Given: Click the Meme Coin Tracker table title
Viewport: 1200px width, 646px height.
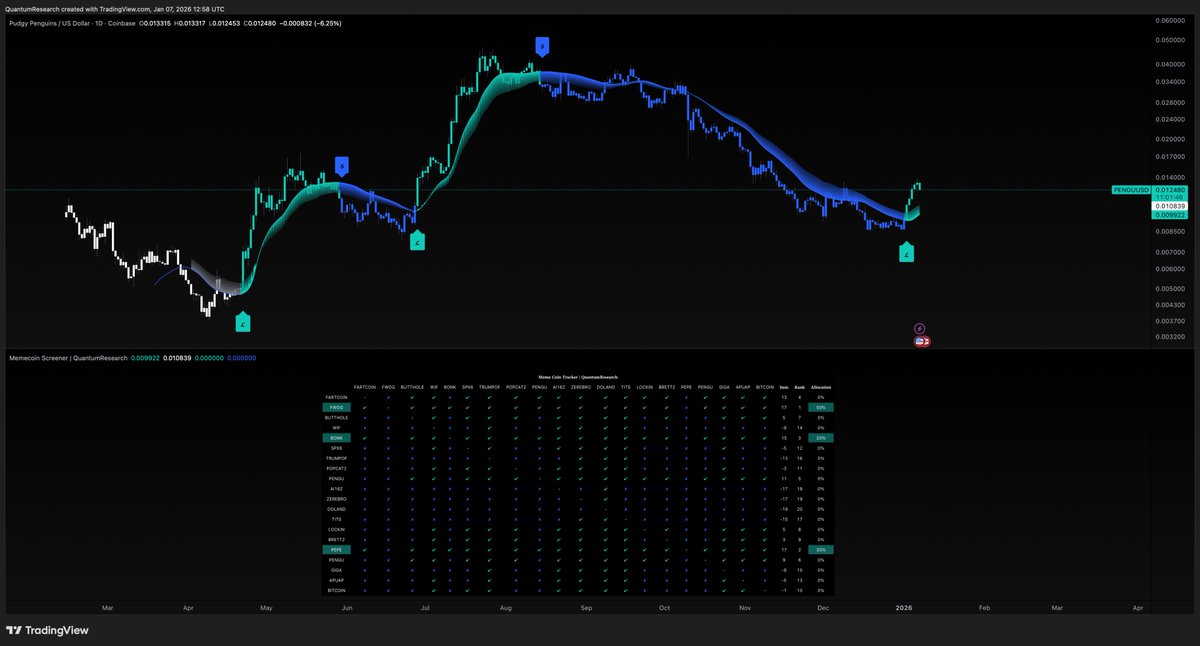Looking at the screenshot, I should point(578,377).
